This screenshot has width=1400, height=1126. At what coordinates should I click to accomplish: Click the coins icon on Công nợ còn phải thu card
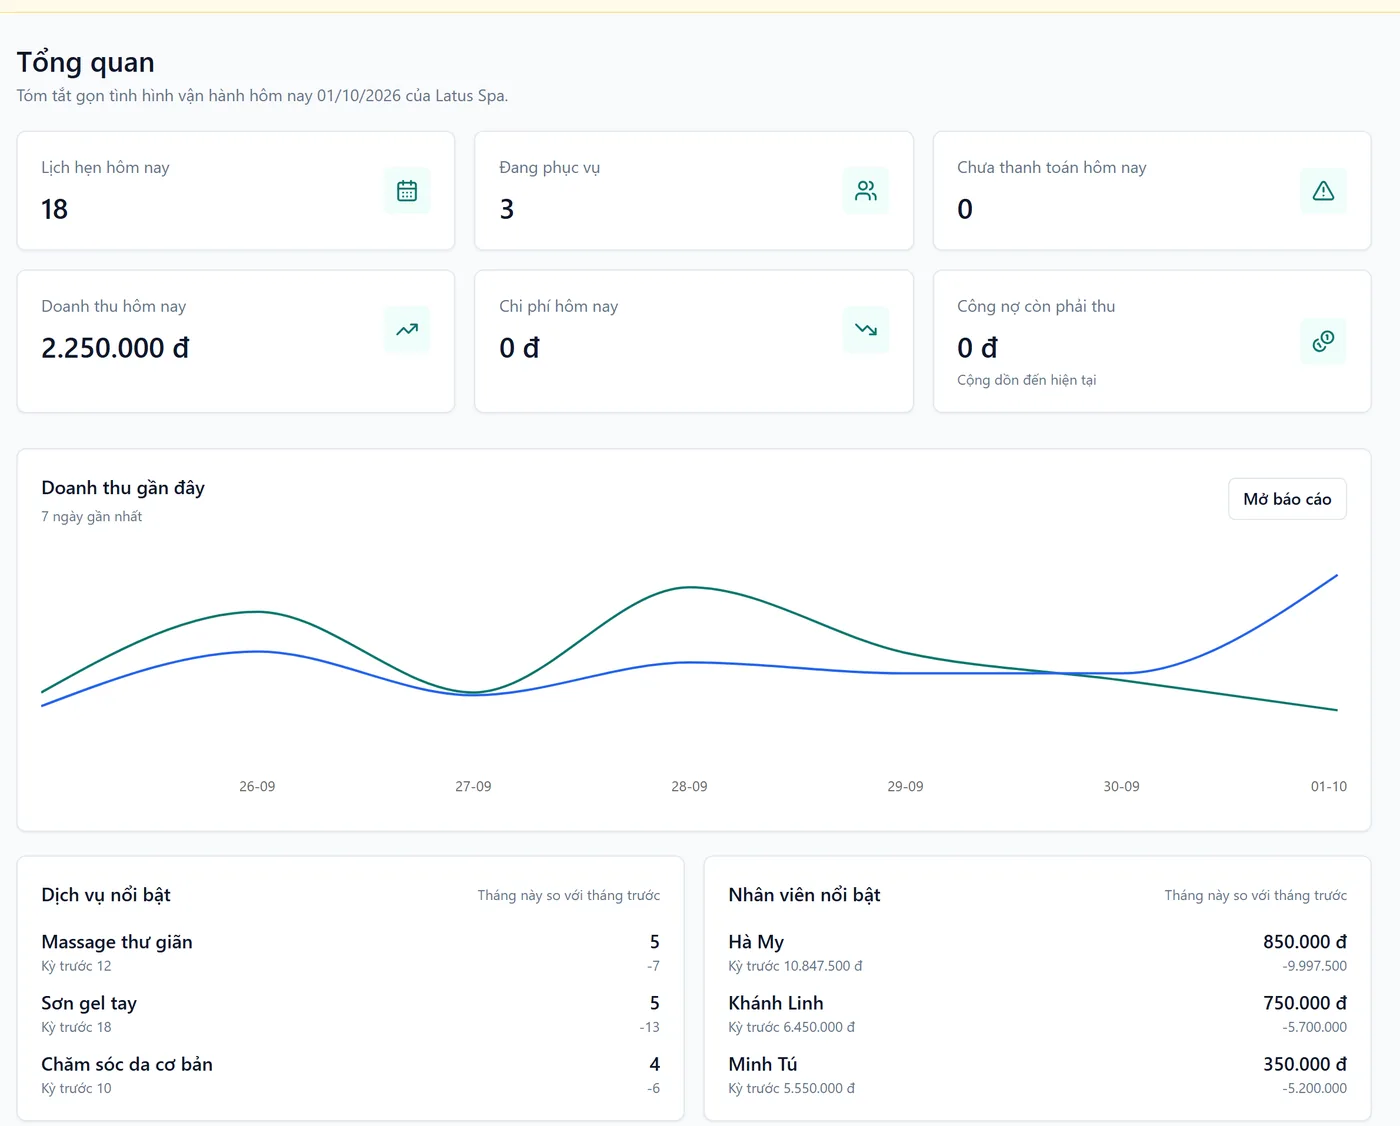point(1323,341)
